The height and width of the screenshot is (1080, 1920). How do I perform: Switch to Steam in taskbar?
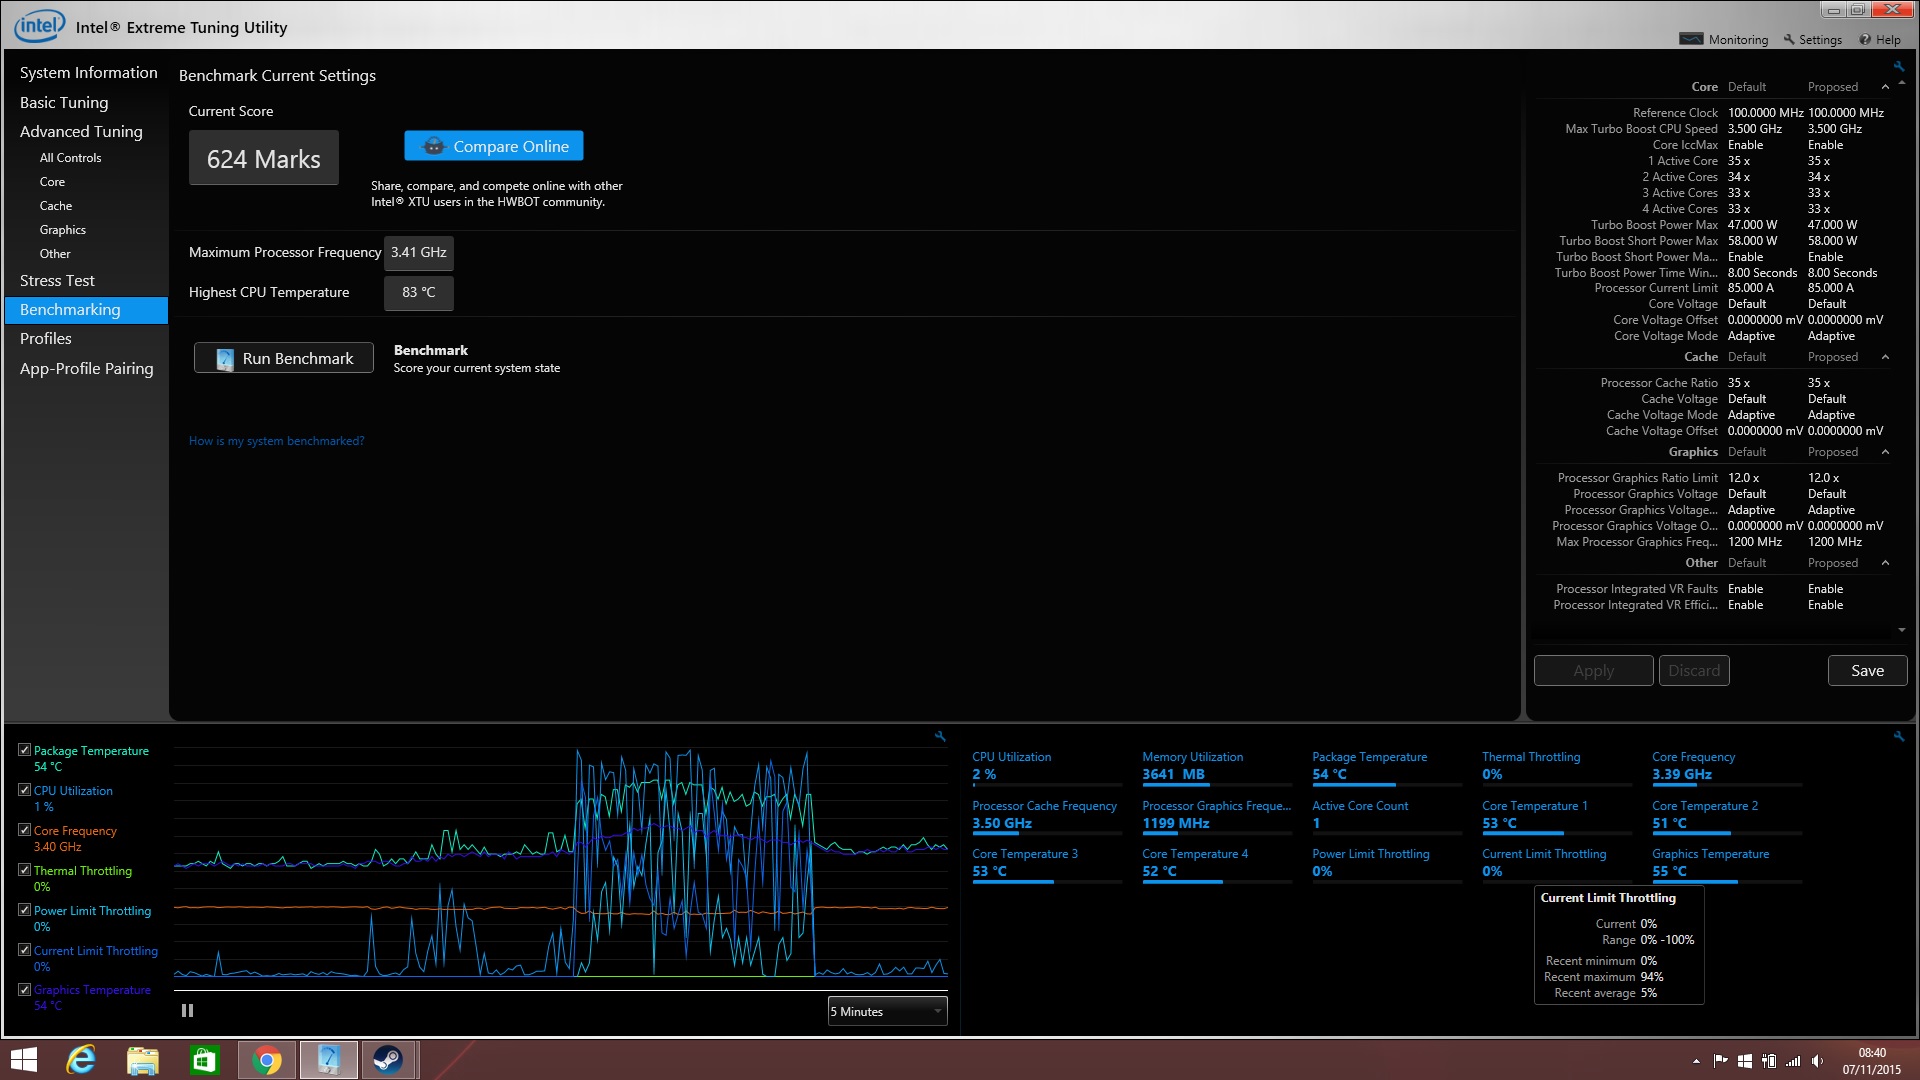[388, 1060]
